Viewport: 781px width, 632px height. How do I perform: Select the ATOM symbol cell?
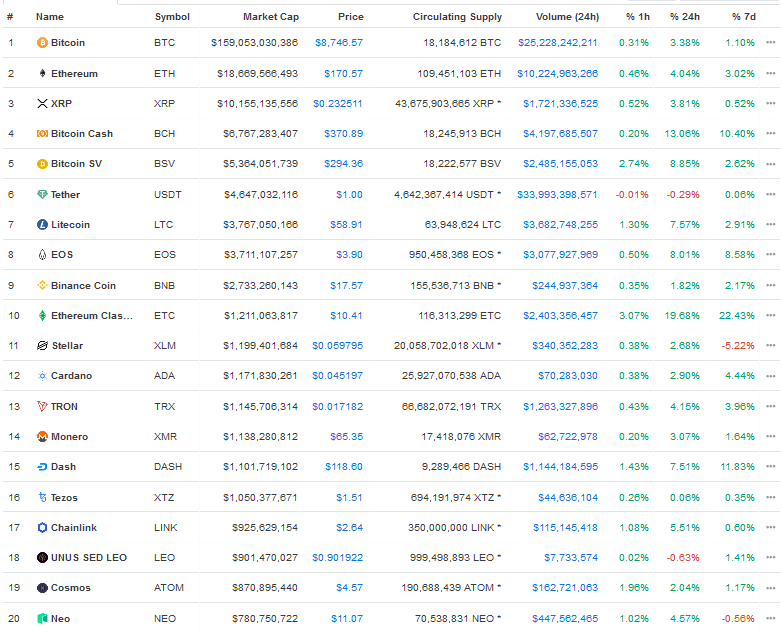pos(169,588)
